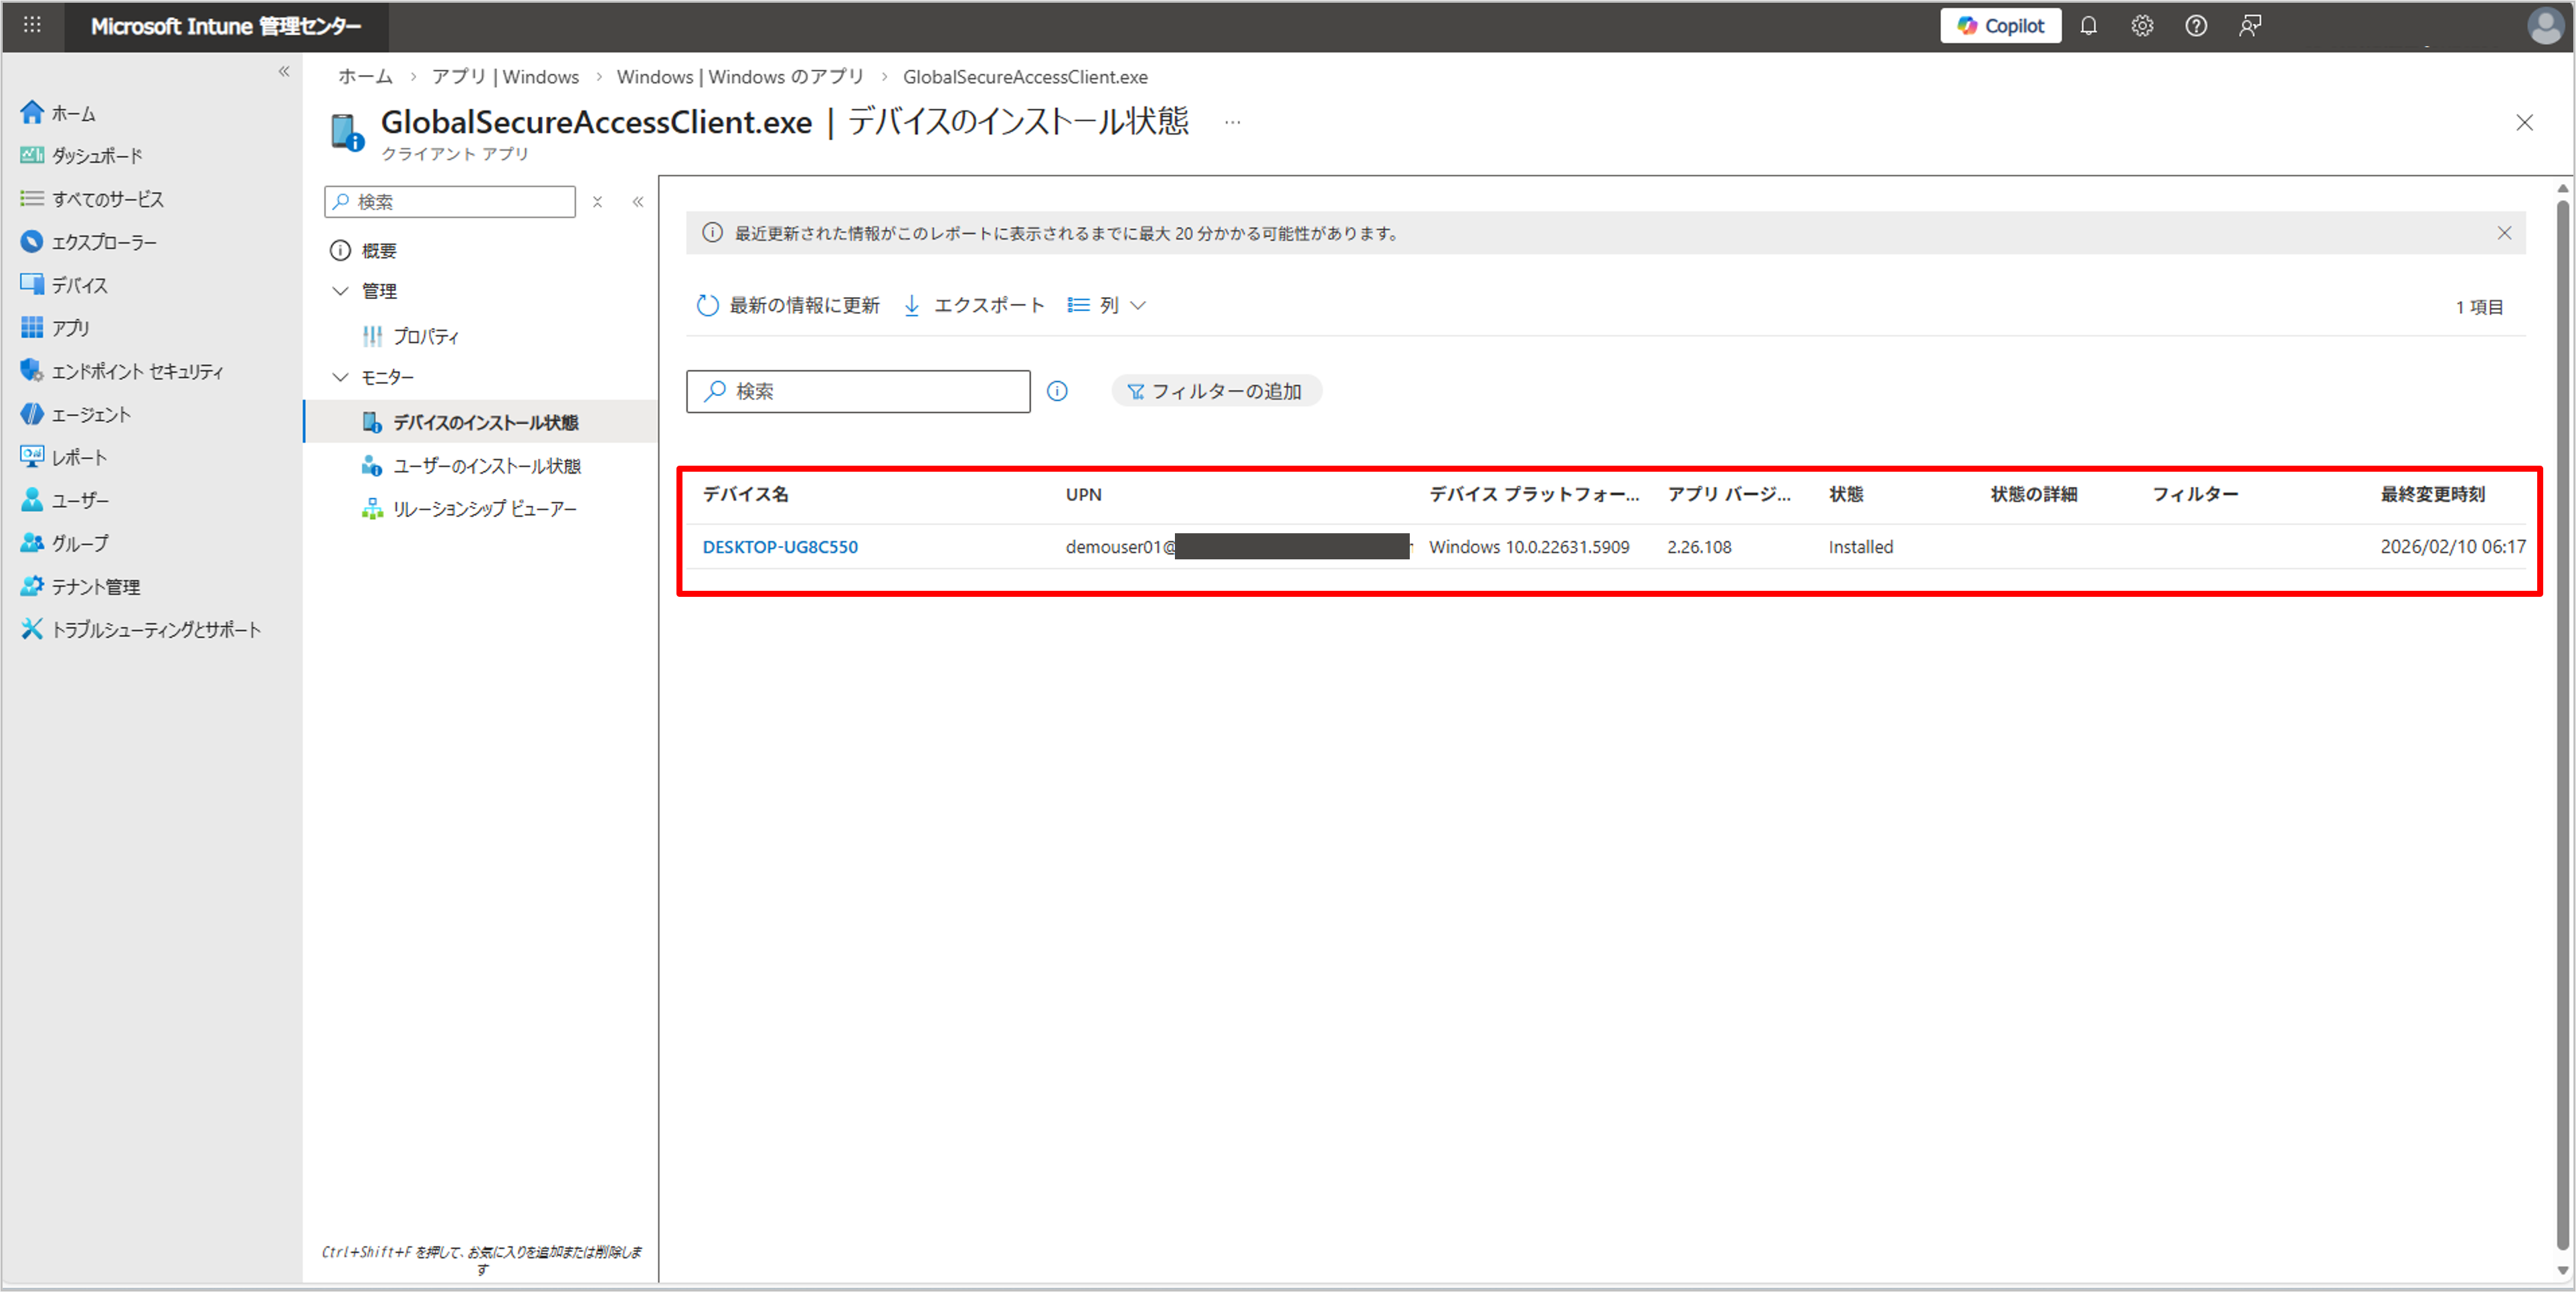Collapse the 管理 section
This screenshot has width=2576, height=1292.
[x=340, y=291]
